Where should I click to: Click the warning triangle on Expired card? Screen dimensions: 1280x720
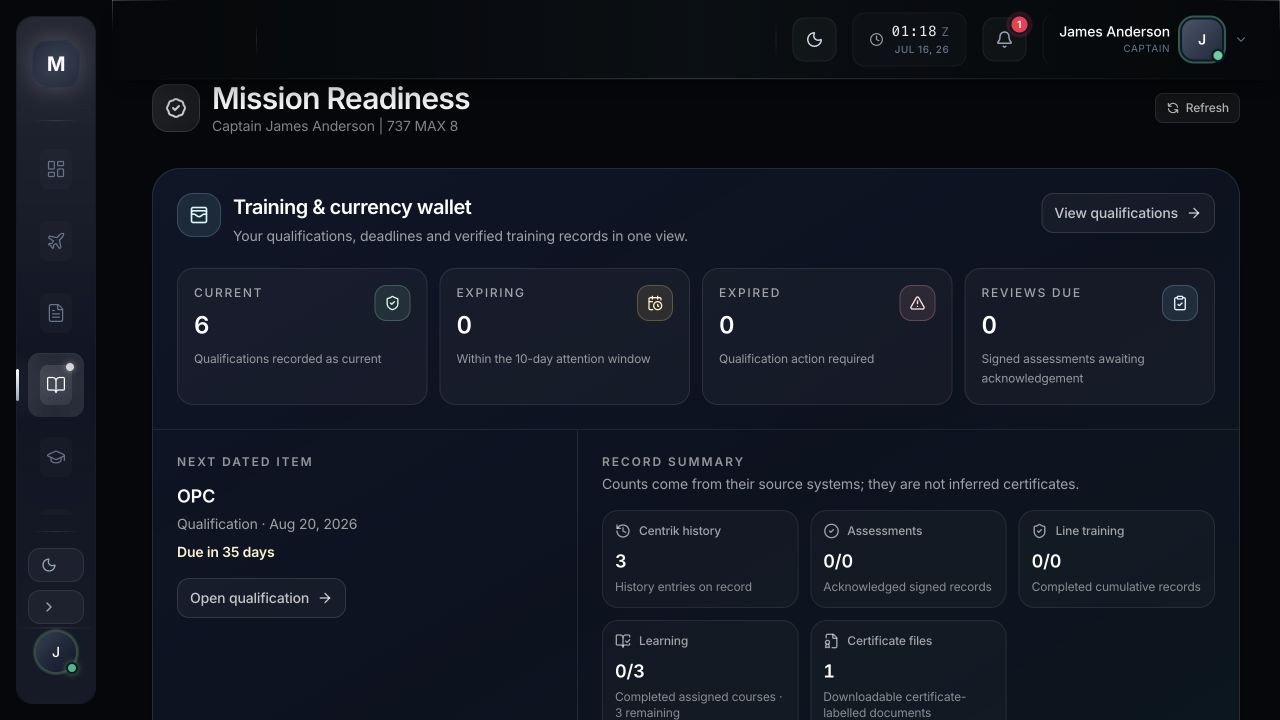(917, 303)
